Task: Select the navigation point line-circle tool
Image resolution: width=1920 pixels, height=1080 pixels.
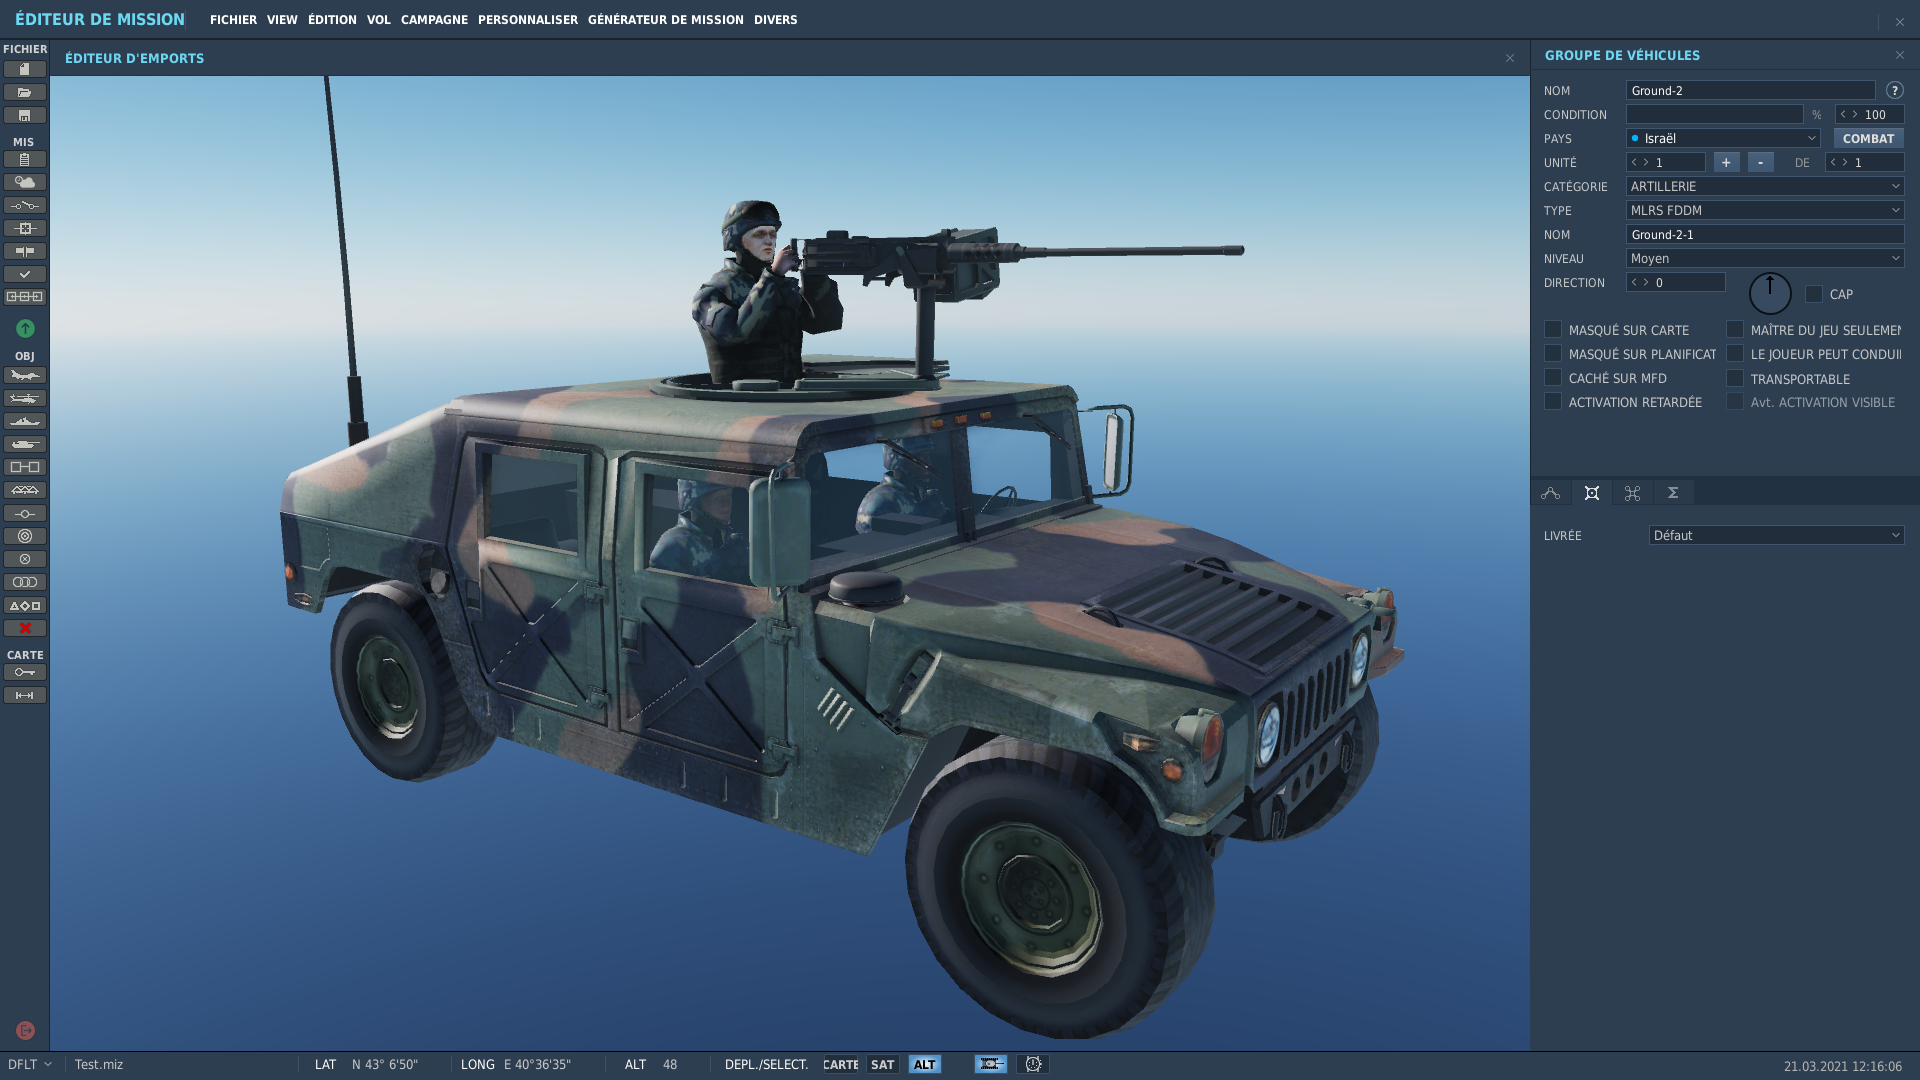Action: pos(25,513)
